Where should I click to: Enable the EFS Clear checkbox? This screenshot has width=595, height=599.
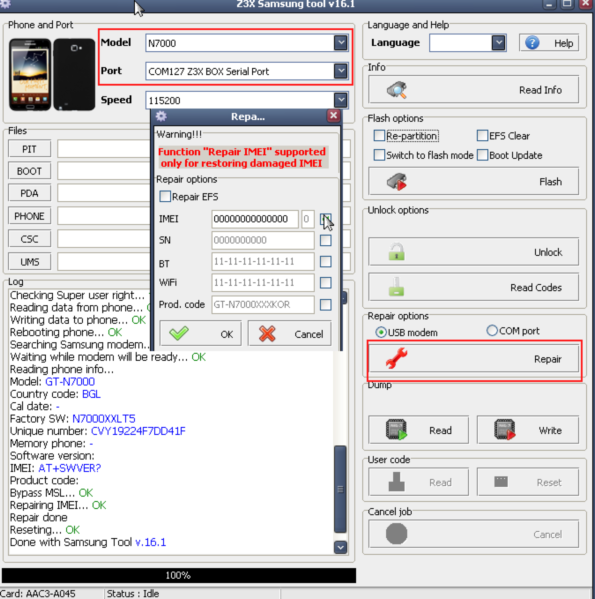(x=482, y=135)
